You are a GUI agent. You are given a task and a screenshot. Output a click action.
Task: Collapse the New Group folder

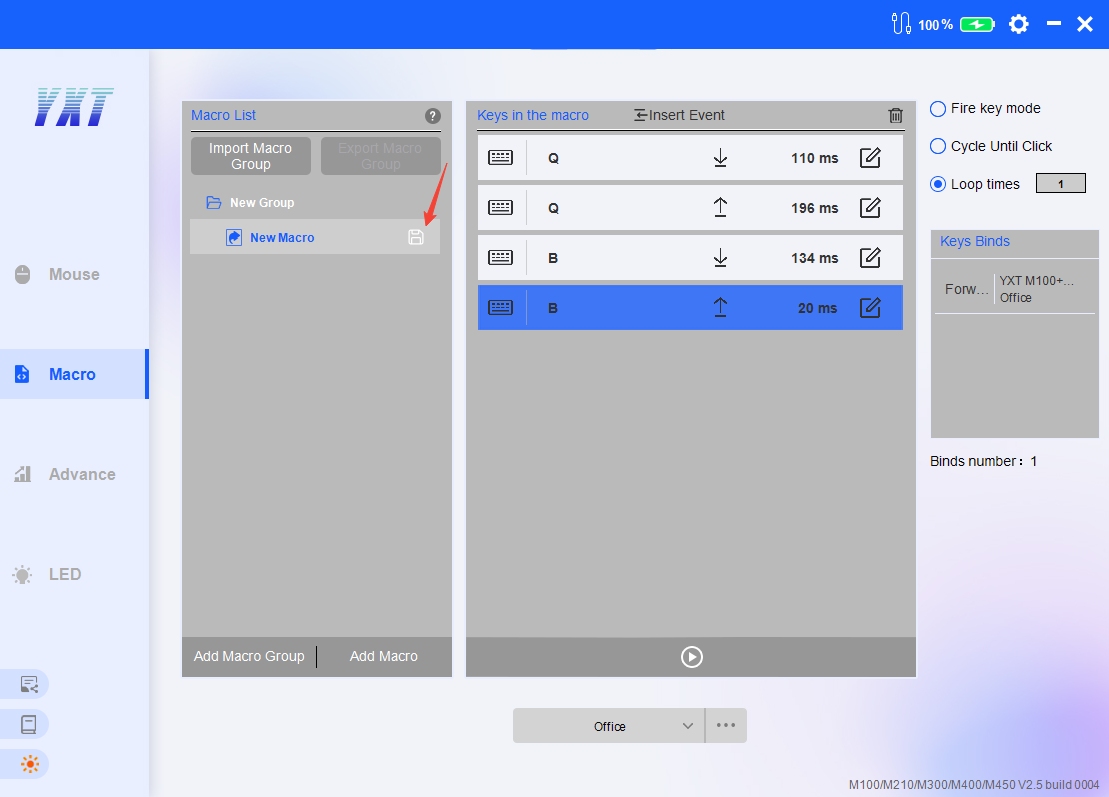[x=214, y=202]
